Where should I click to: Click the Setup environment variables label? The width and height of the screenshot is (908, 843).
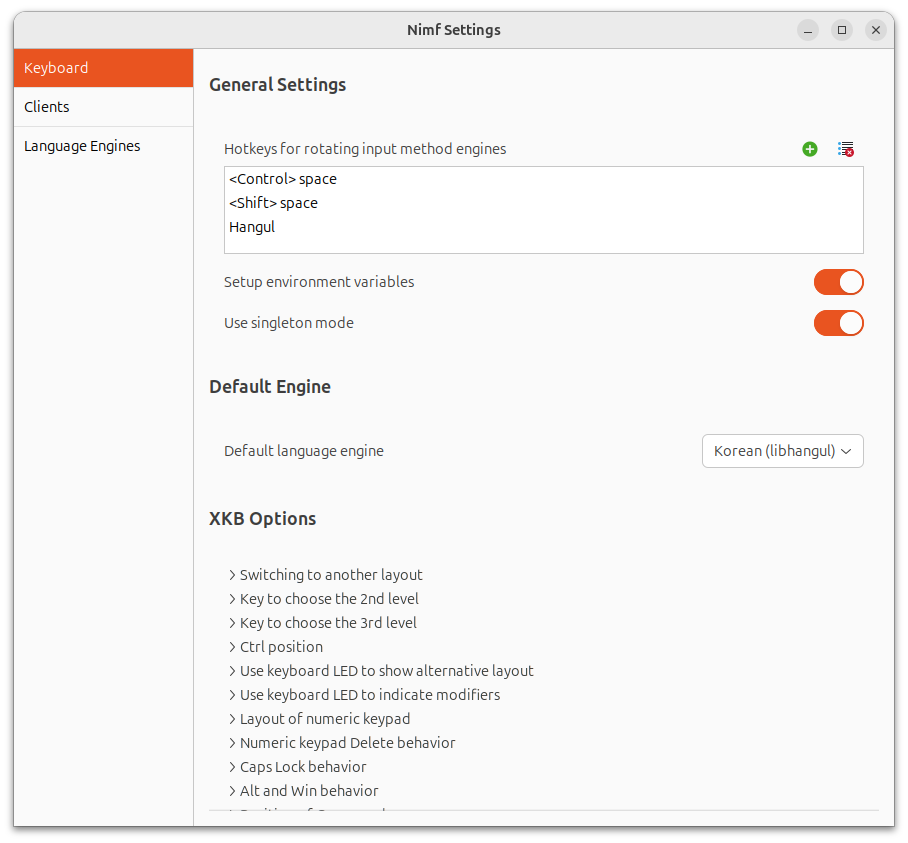tap(319, 282)
